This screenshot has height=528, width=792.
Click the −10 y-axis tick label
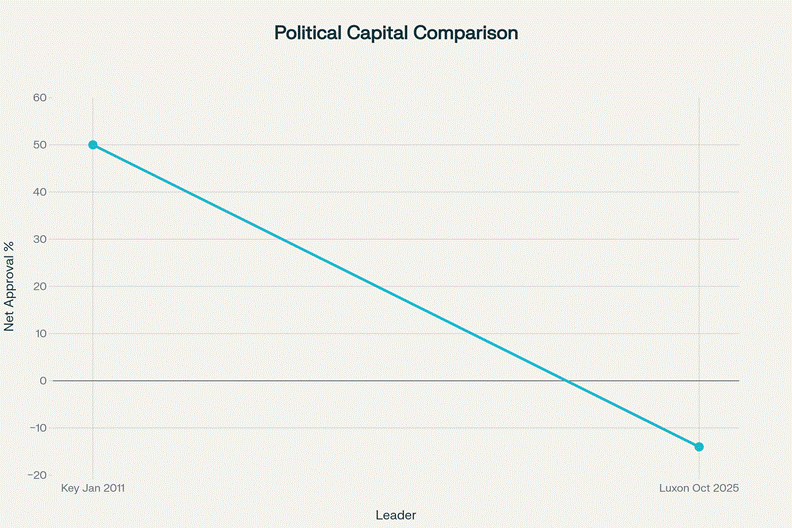point(37,428)
